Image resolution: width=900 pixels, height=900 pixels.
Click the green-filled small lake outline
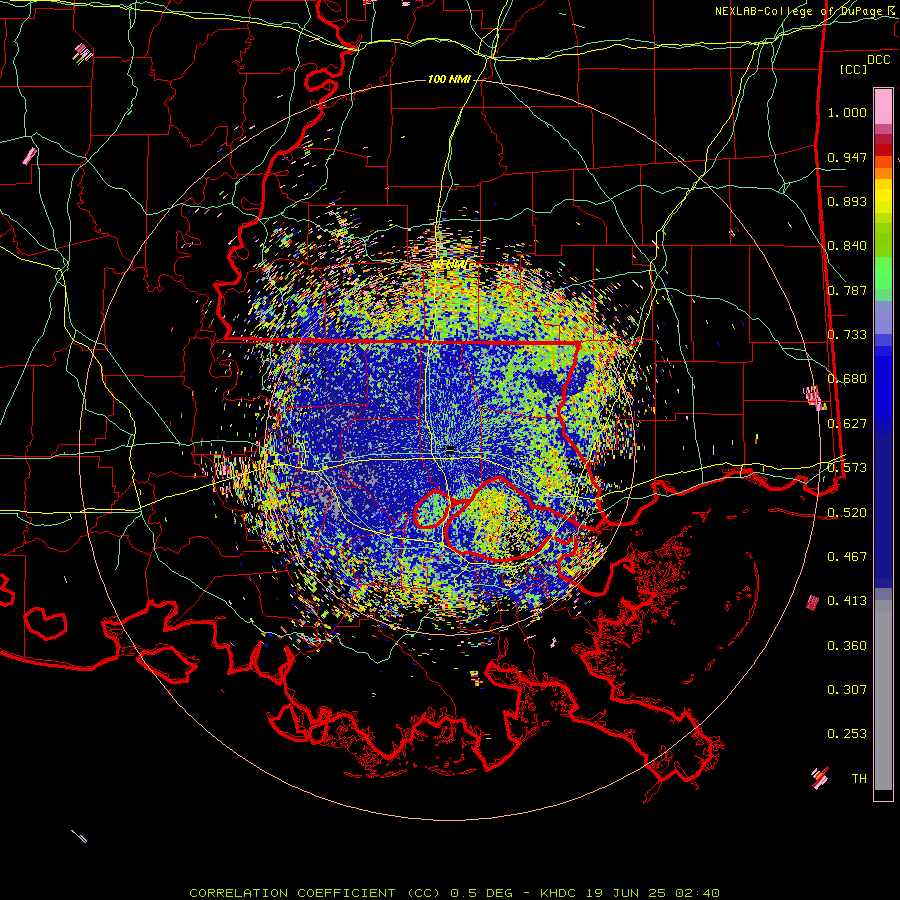point(431,509)
